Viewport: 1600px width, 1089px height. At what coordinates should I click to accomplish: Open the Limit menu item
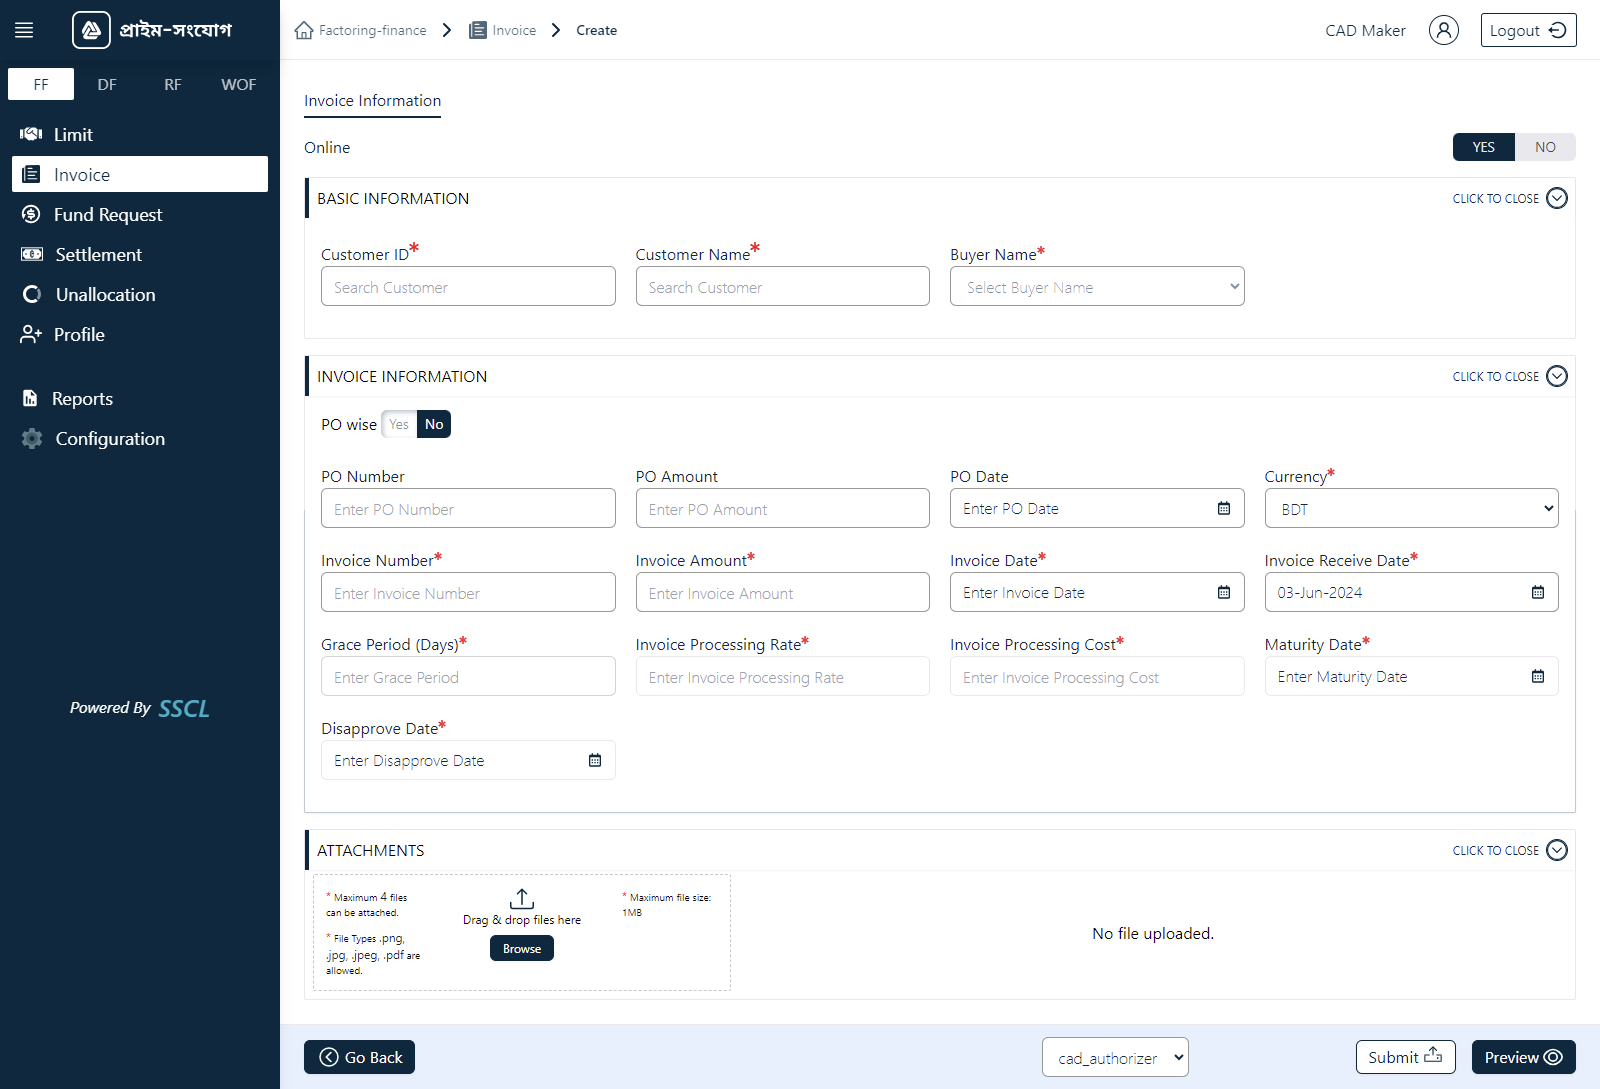(140, 134)
